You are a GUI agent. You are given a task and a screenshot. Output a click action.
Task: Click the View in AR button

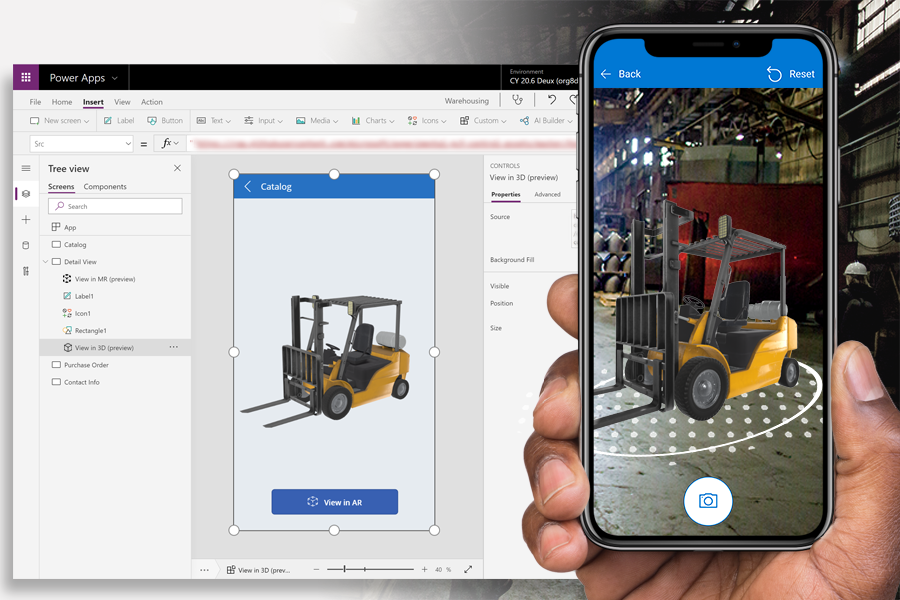click(334, 501)
